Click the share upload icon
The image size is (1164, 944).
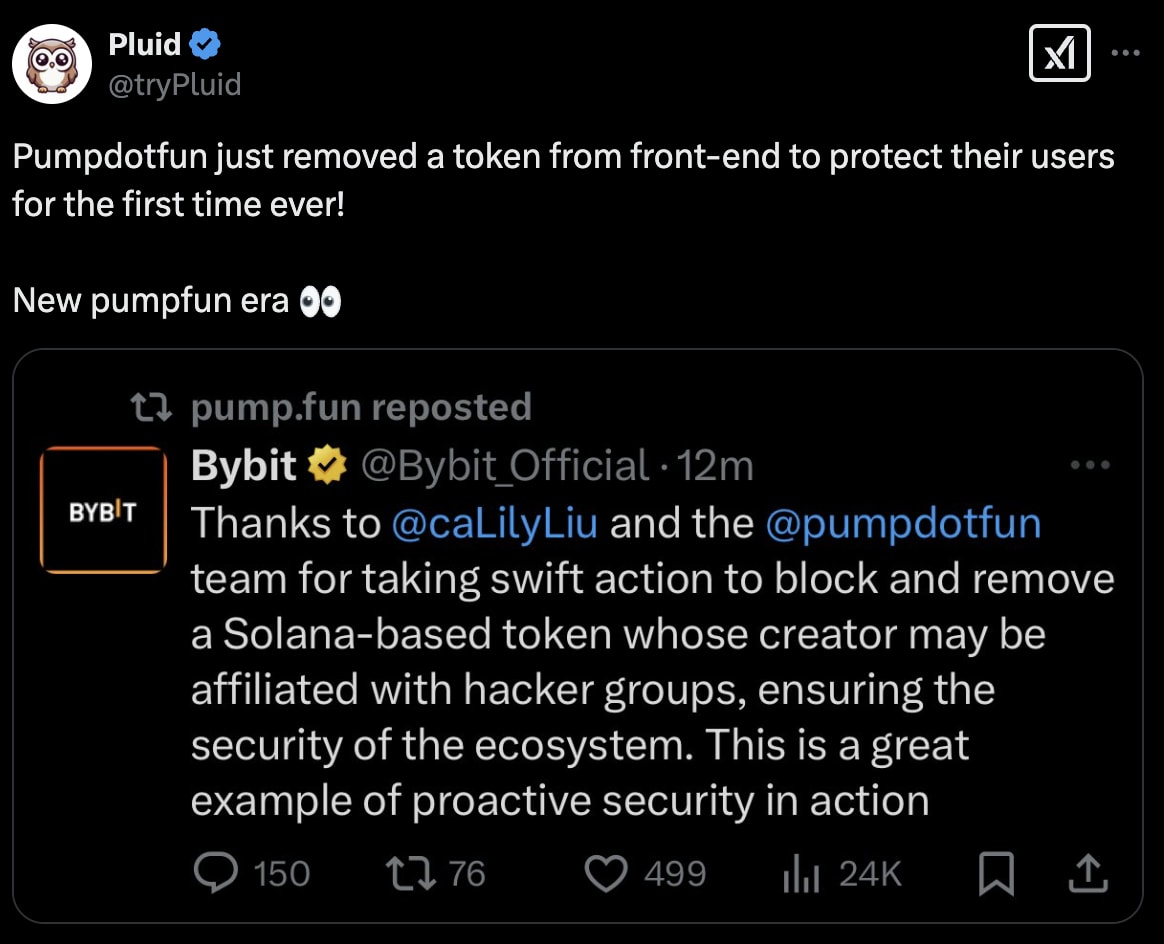[x=1090, y=873]
